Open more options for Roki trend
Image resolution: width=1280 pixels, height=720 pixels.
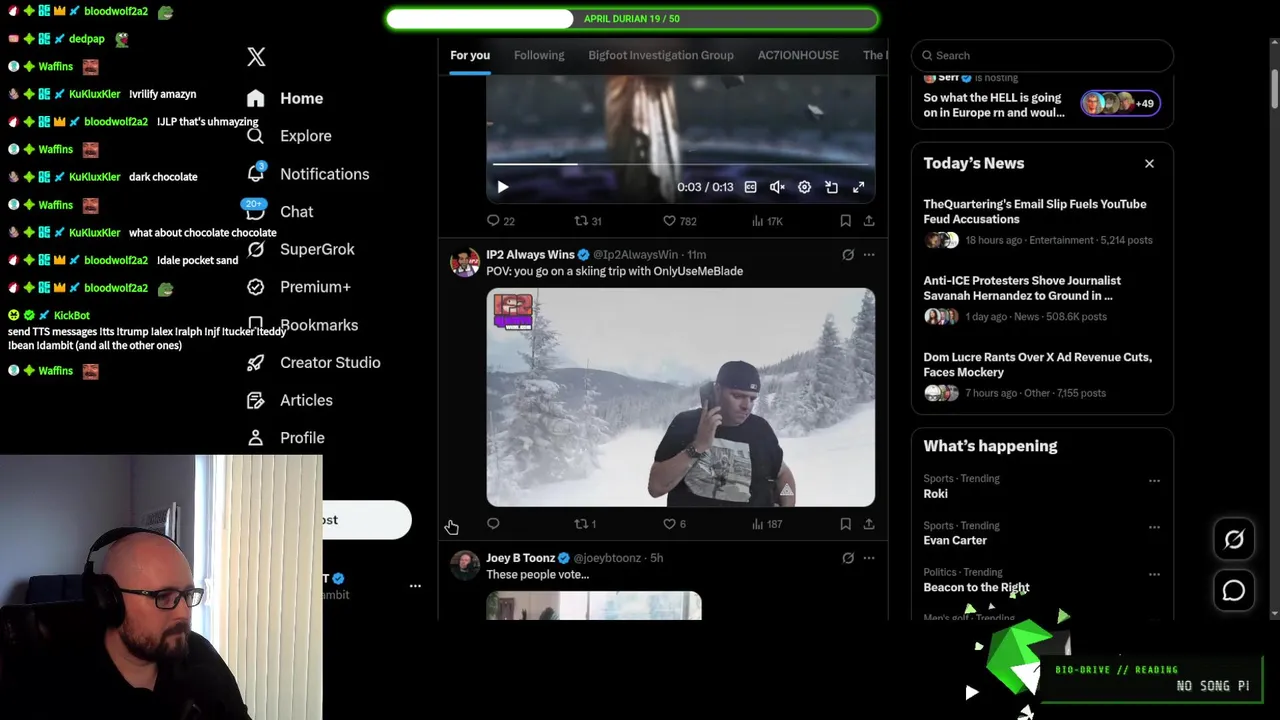point(1154,481)
